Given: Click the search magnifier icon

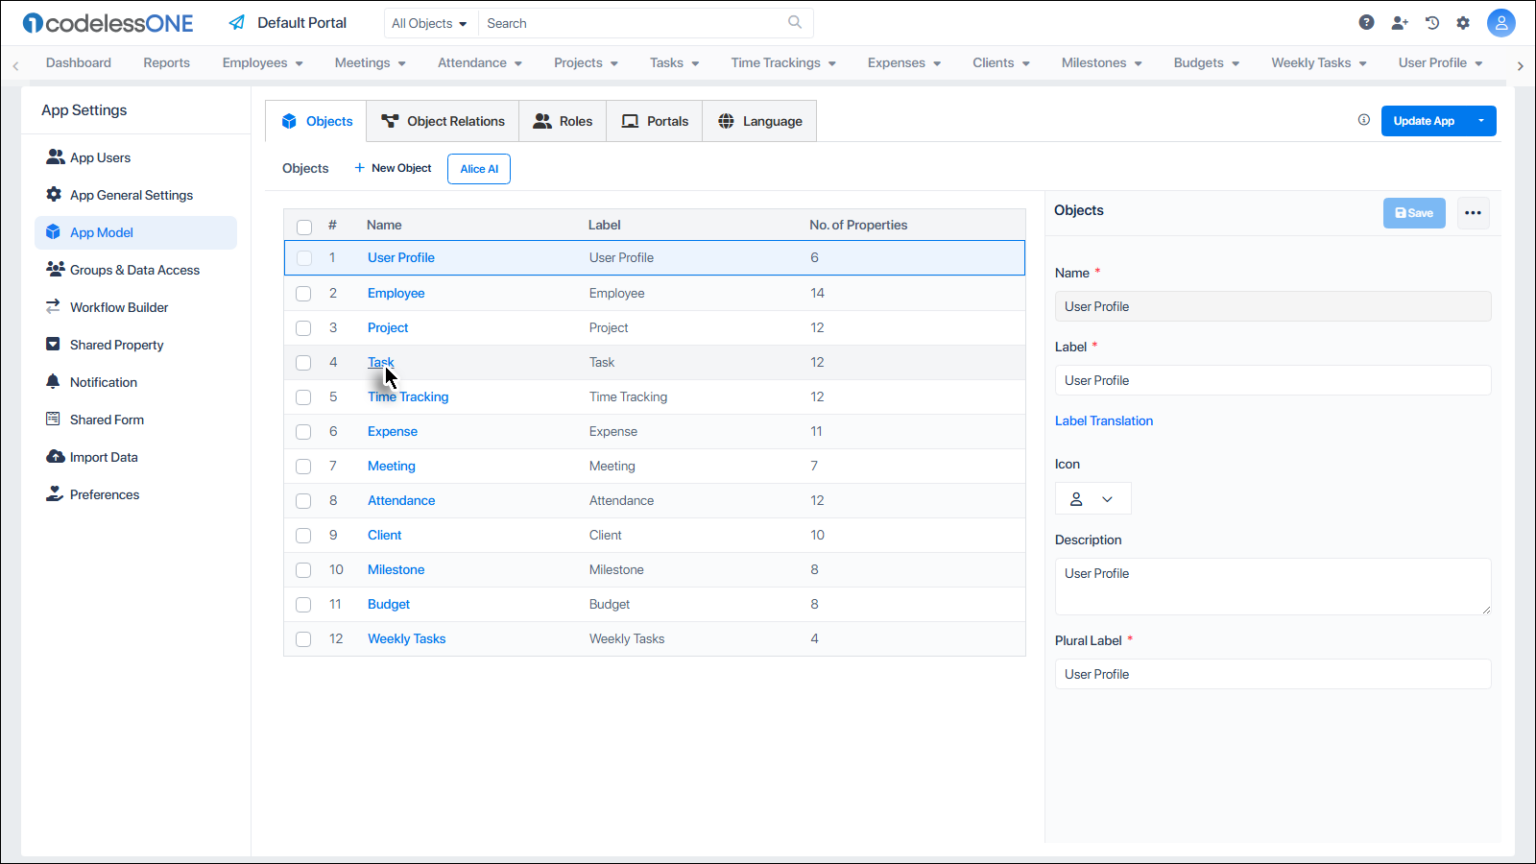Looking at the screenshot, I should tap(795, 22).
